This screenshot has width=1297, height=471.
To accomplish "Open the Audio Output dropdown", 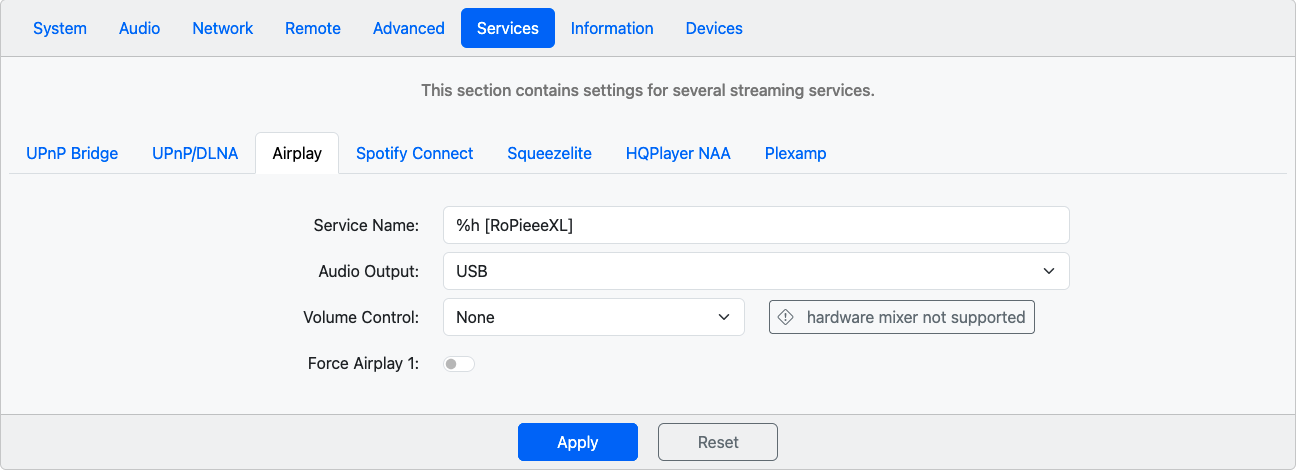I will 756,271.
